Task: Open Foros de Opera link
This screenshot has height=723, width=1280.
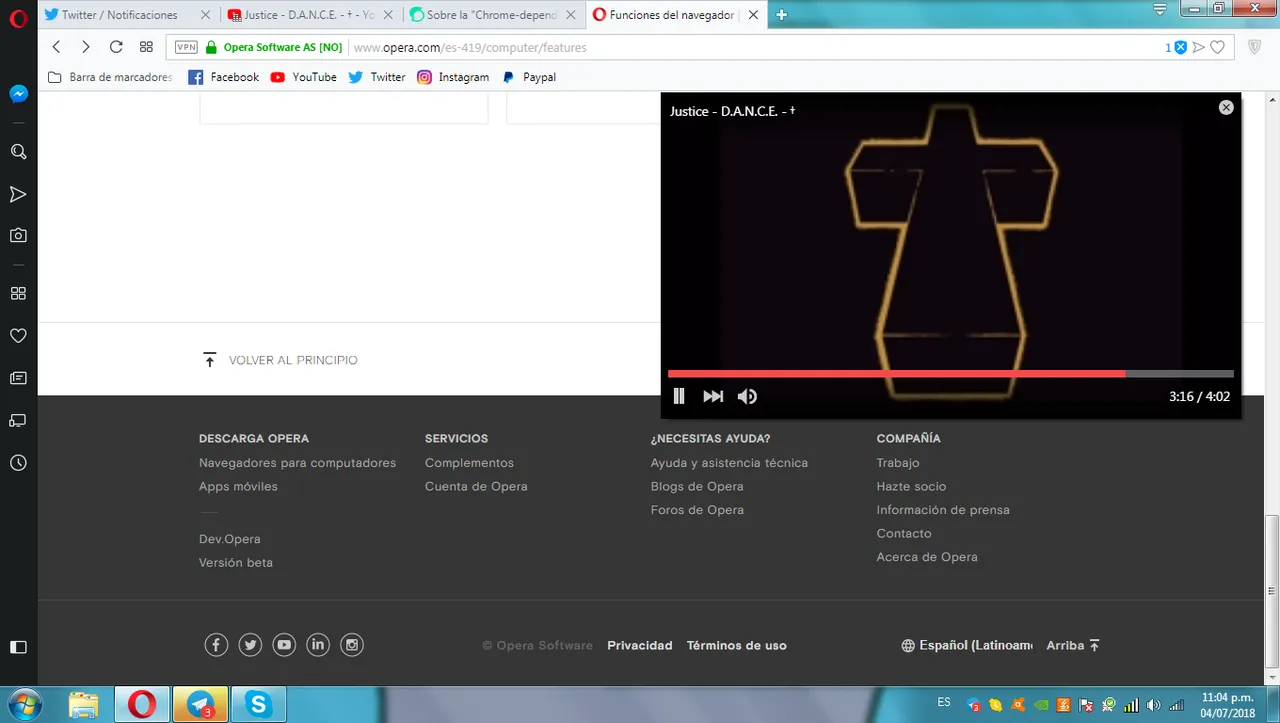Action: (x=697, y=510)
